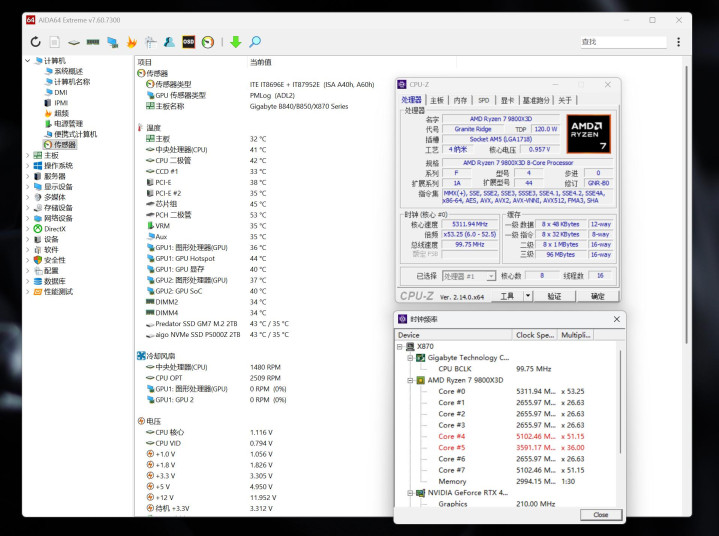The height and width of the screenshot is (536, 719).
Task: Click the clock window's vertical scrollbar
Action: click(x=619, y=400)
